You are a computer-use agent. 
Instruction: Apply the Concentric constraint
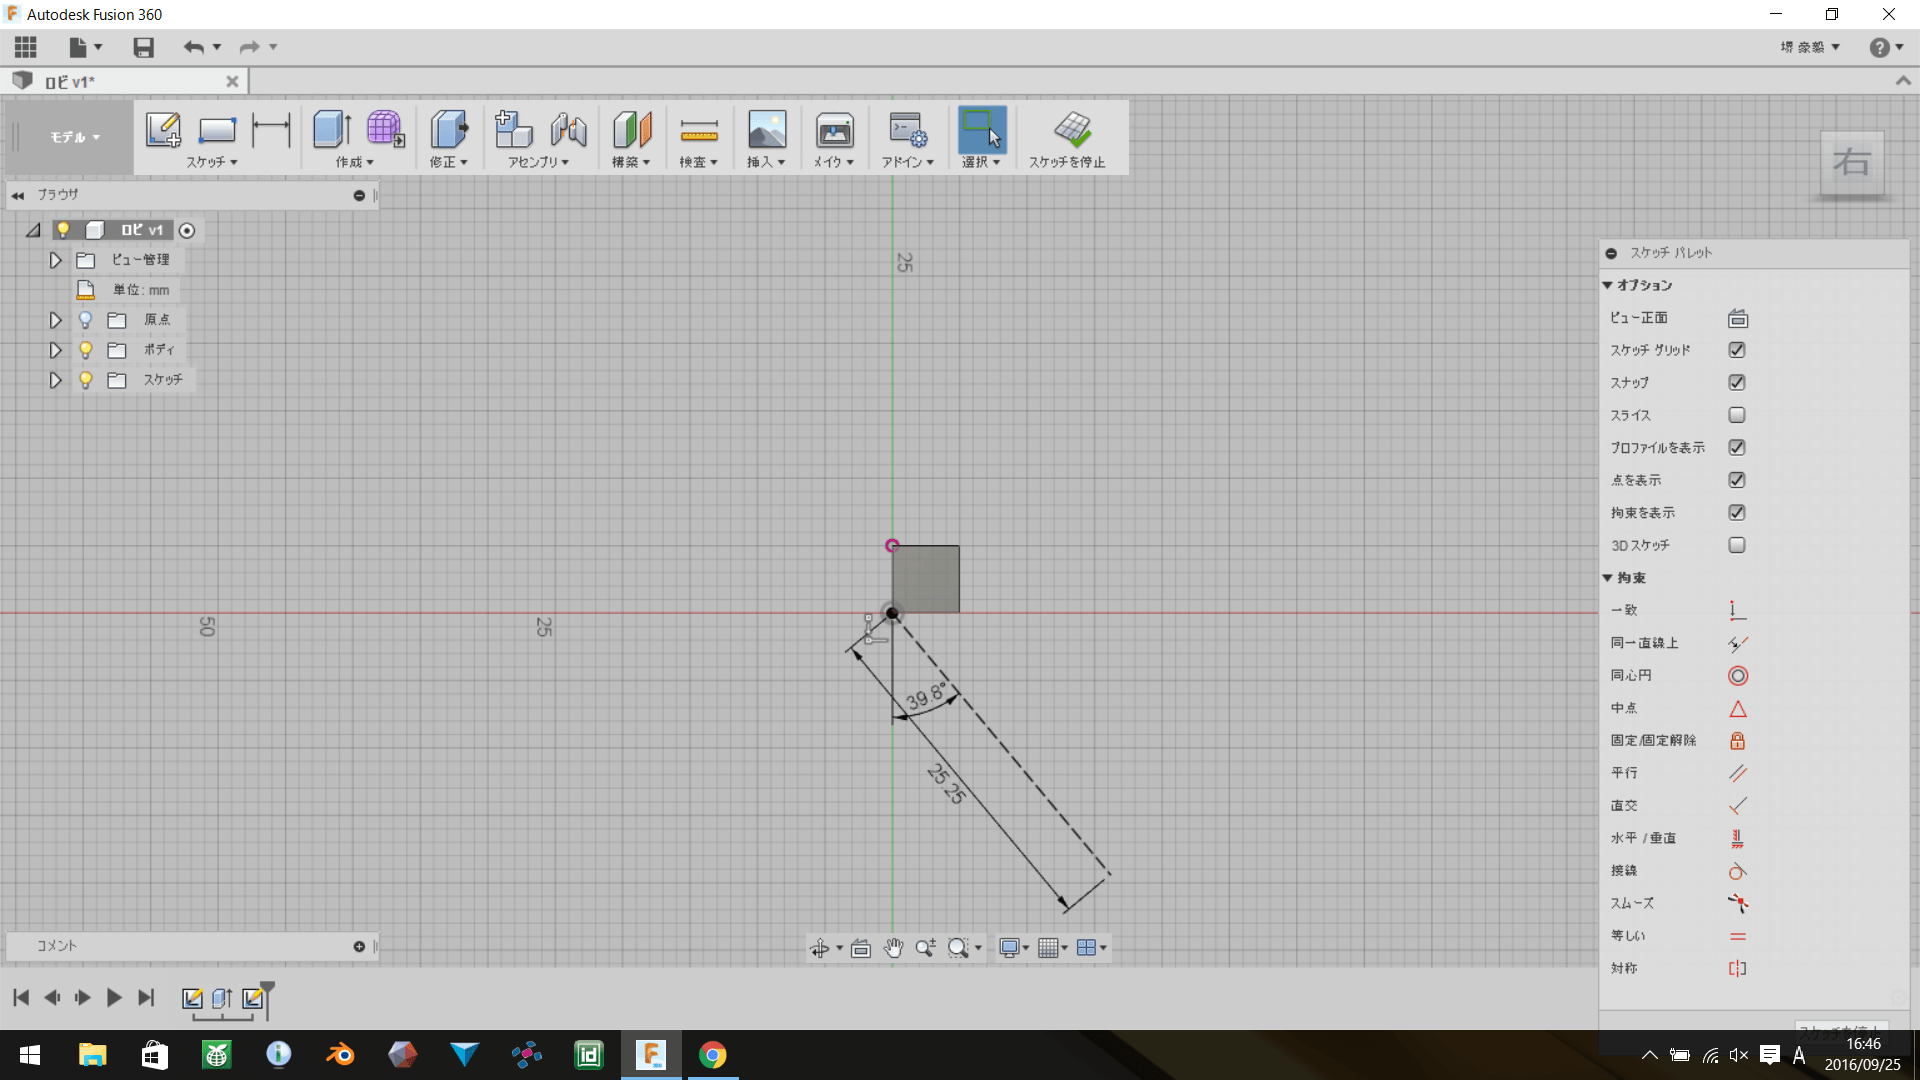(1738, 676)
